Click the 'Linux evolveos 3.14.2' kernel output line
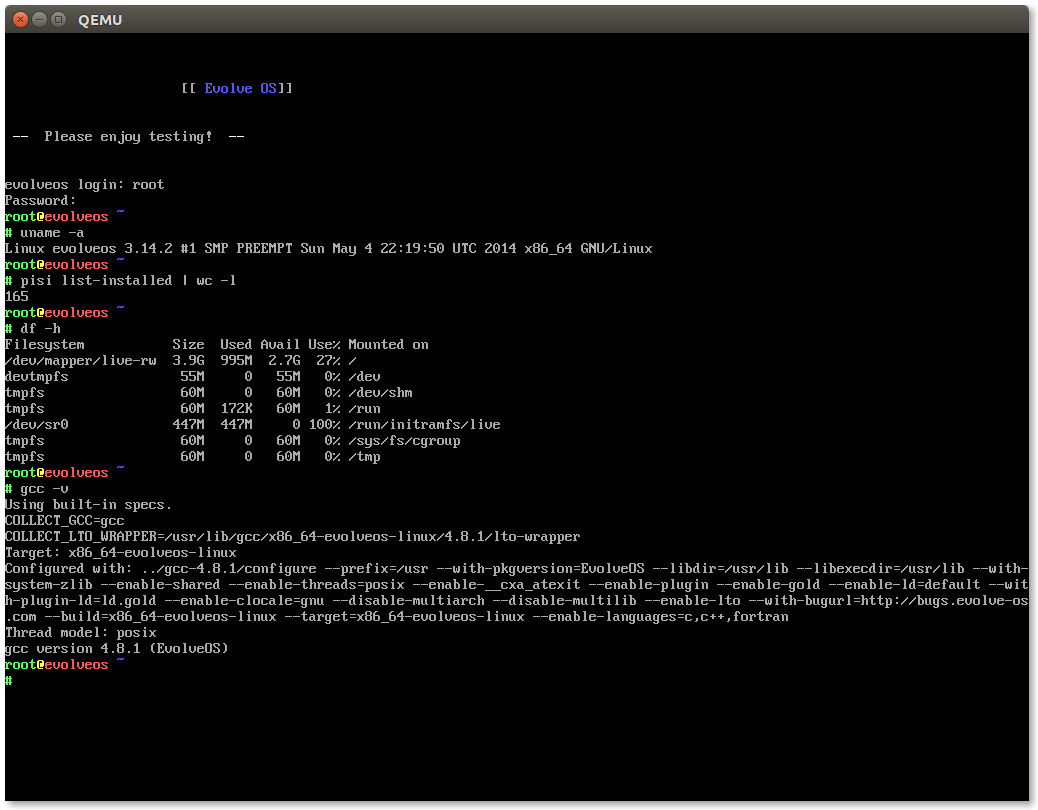The width and height of the screenshot is (1038, 810). coord(328,249)
